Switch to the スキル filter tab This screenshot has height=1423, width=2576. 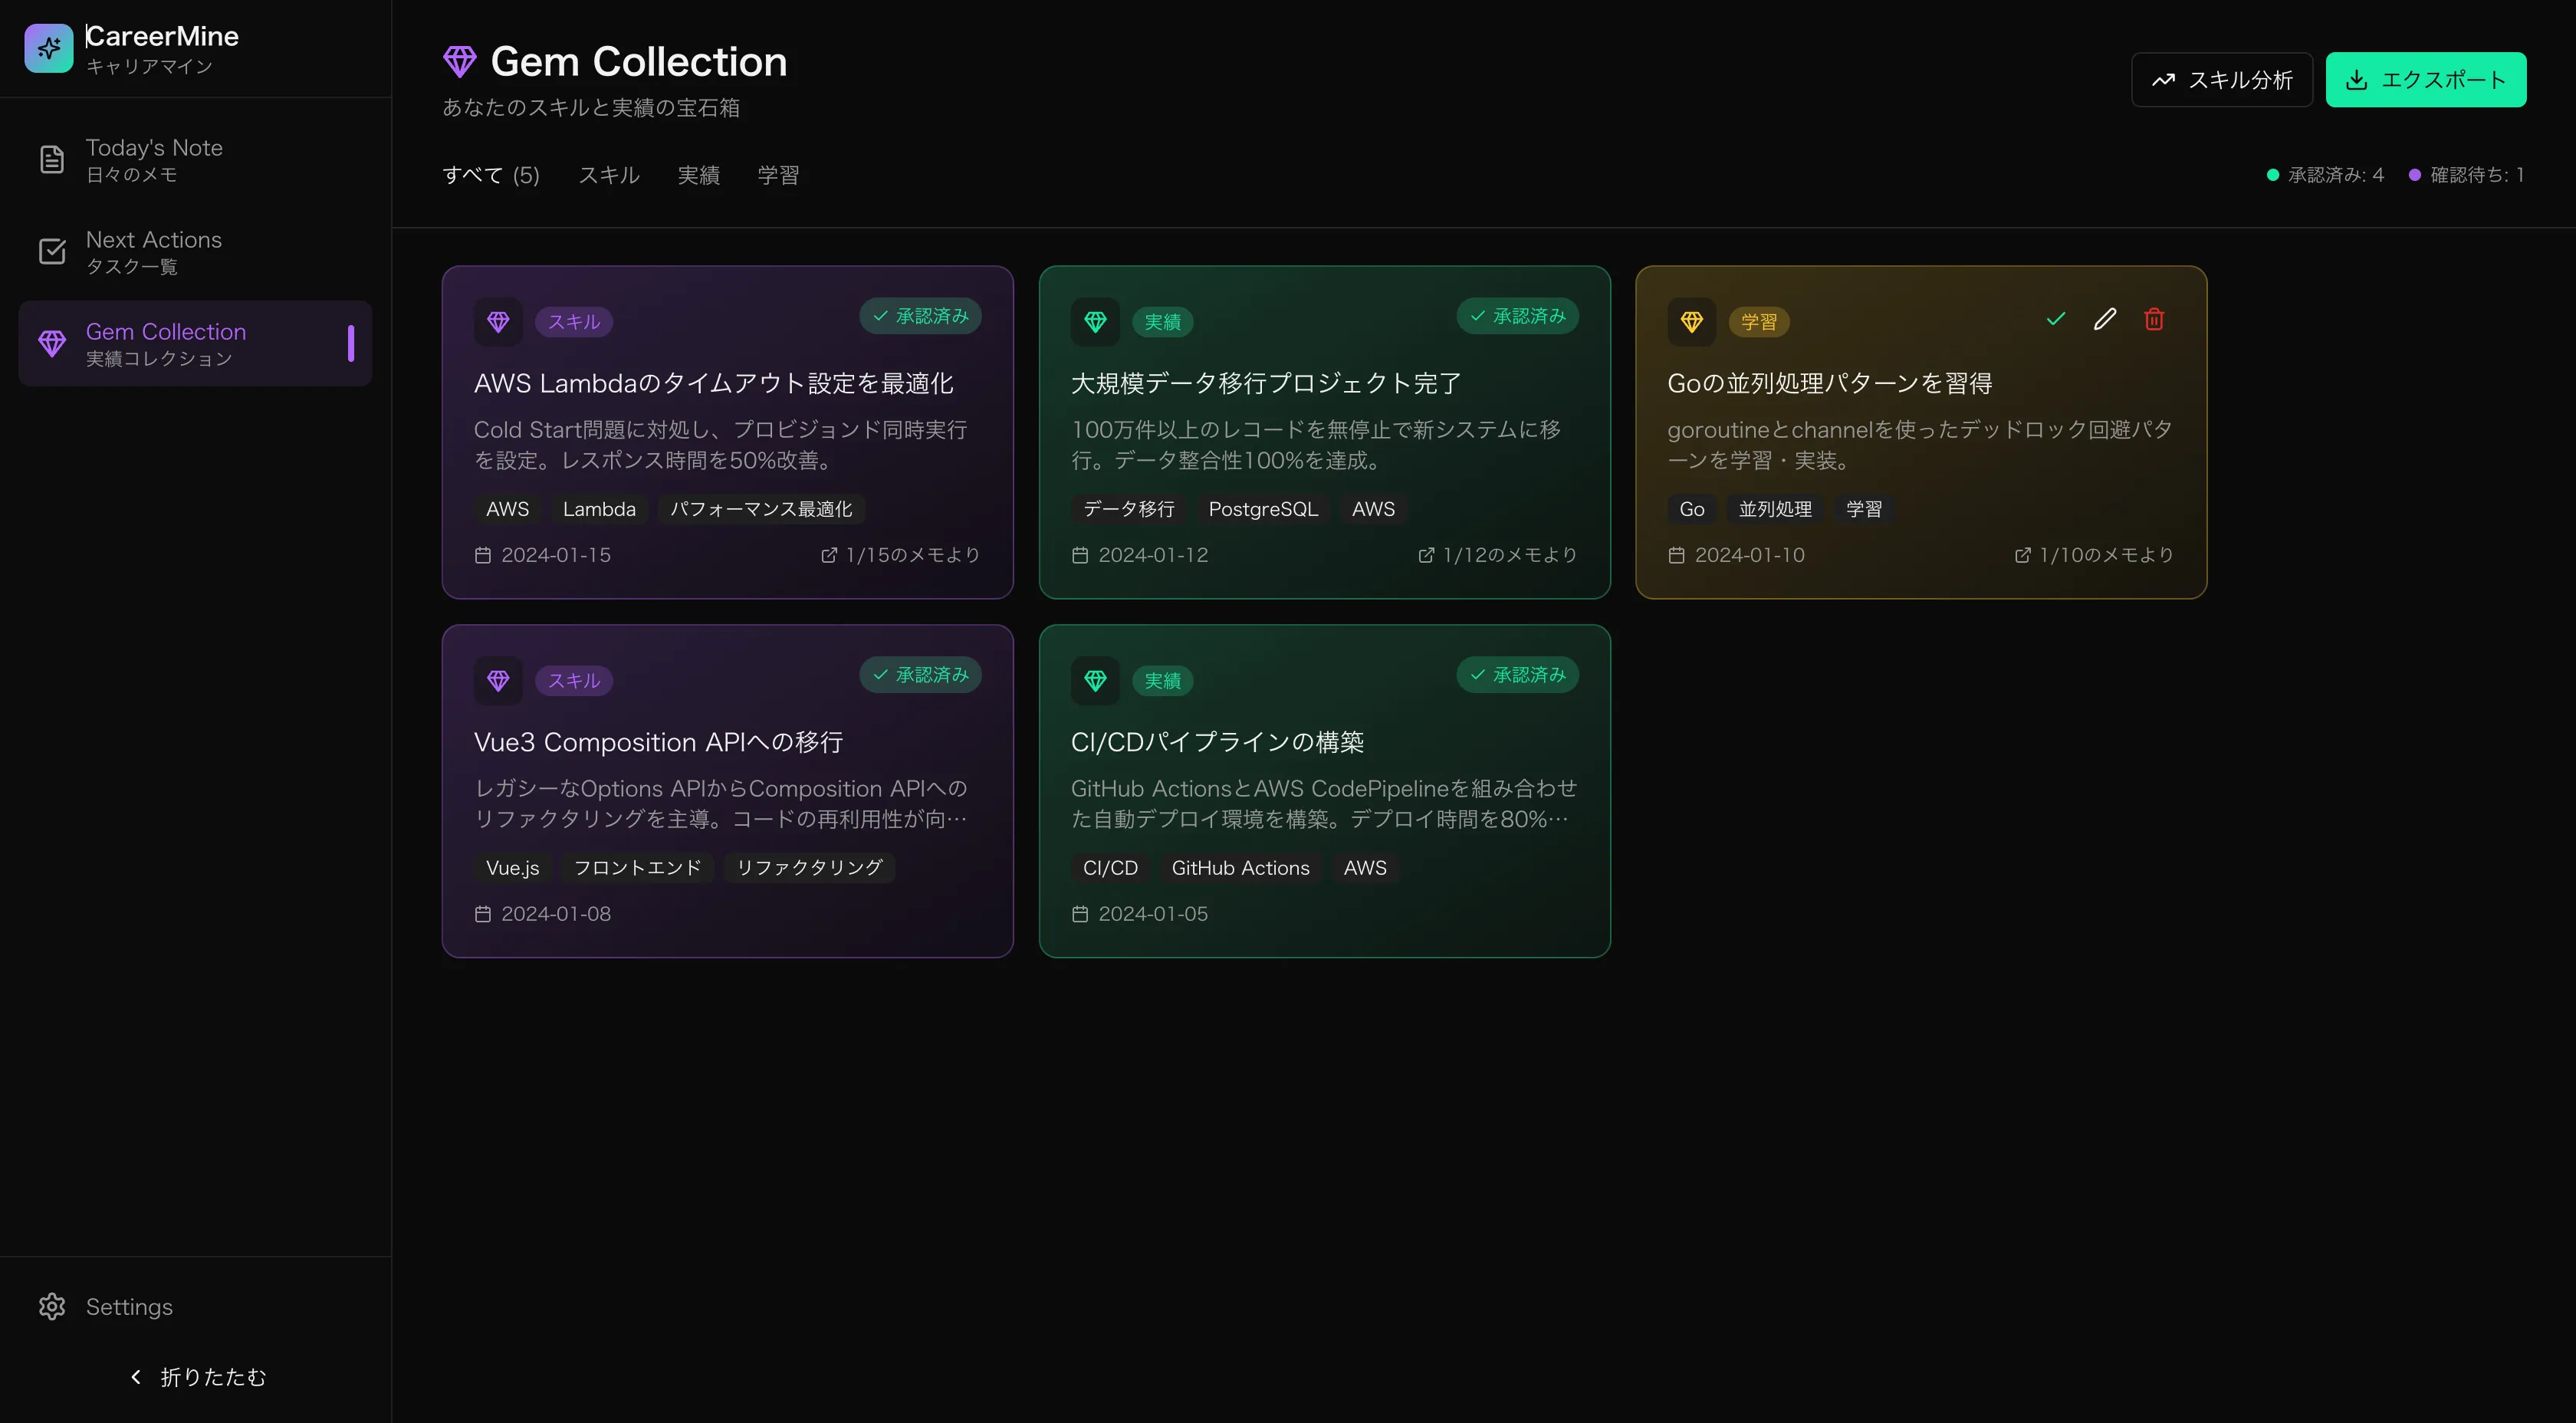(x=608, y=175)
